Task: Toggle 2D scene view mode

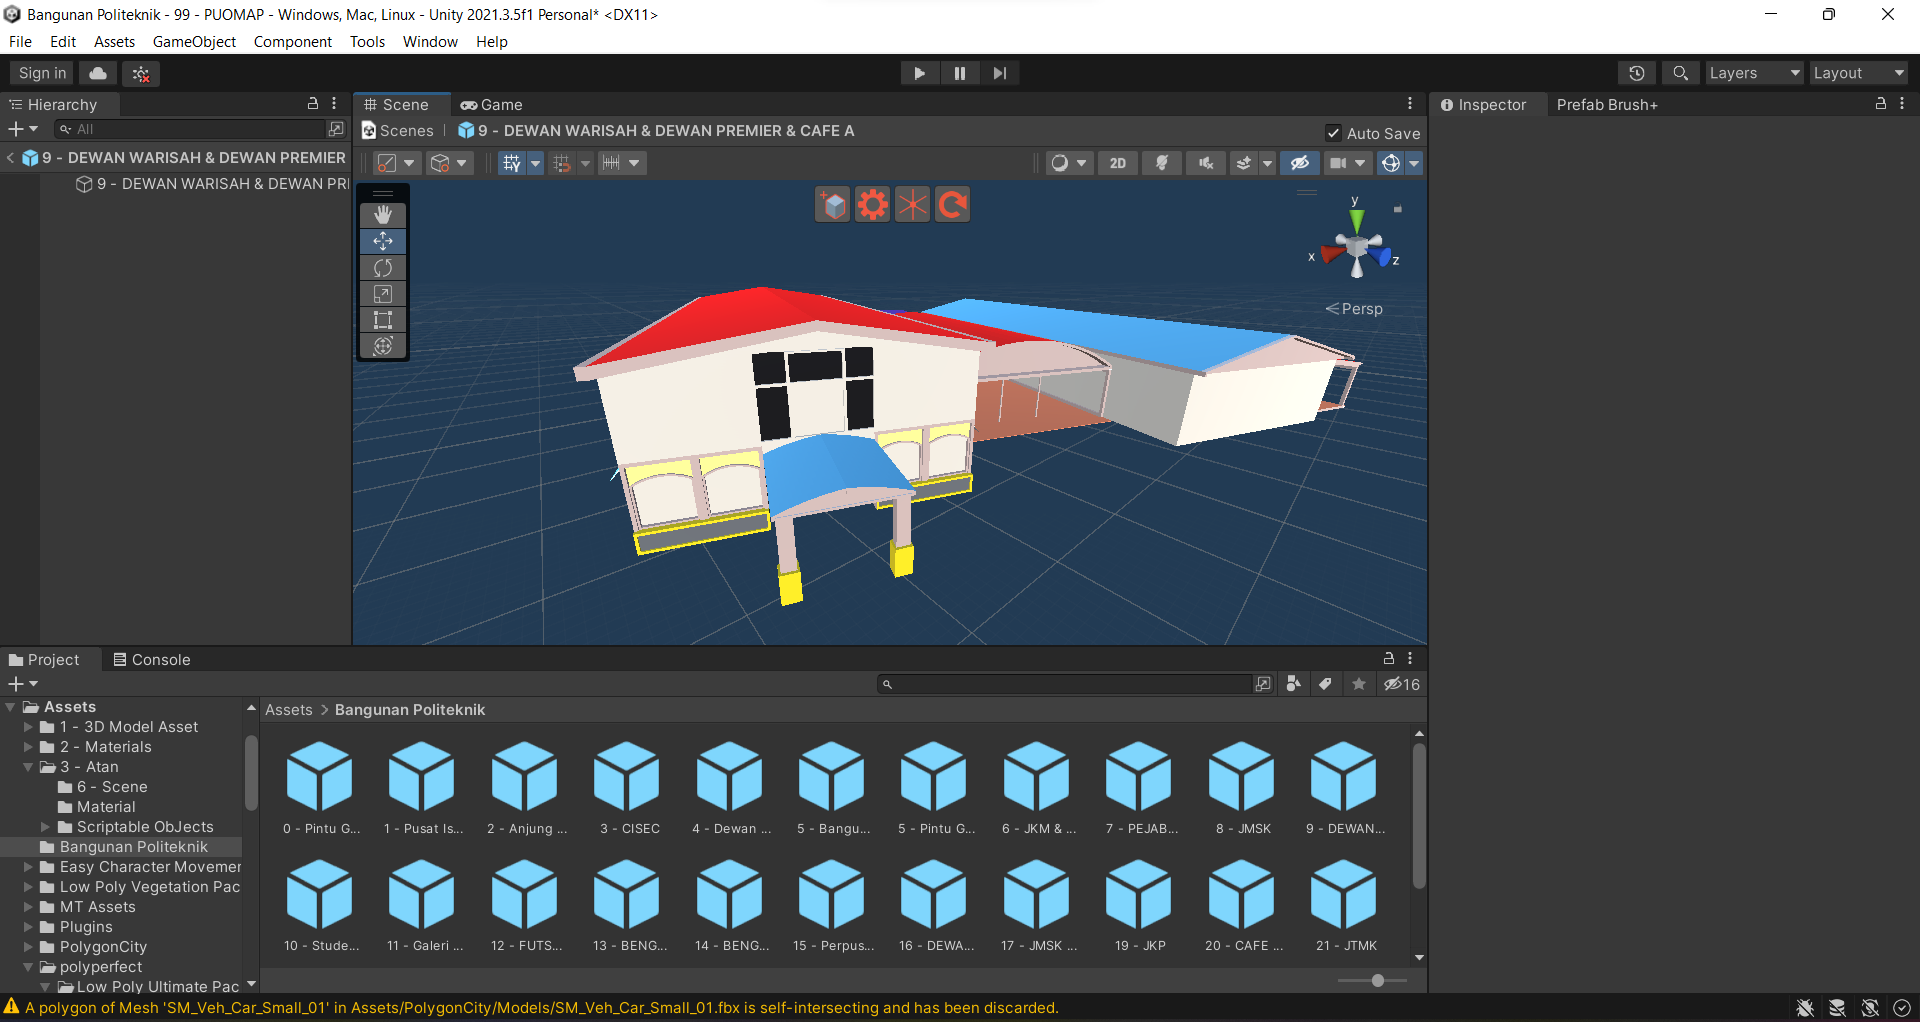Action: [x=1117, y=163]
